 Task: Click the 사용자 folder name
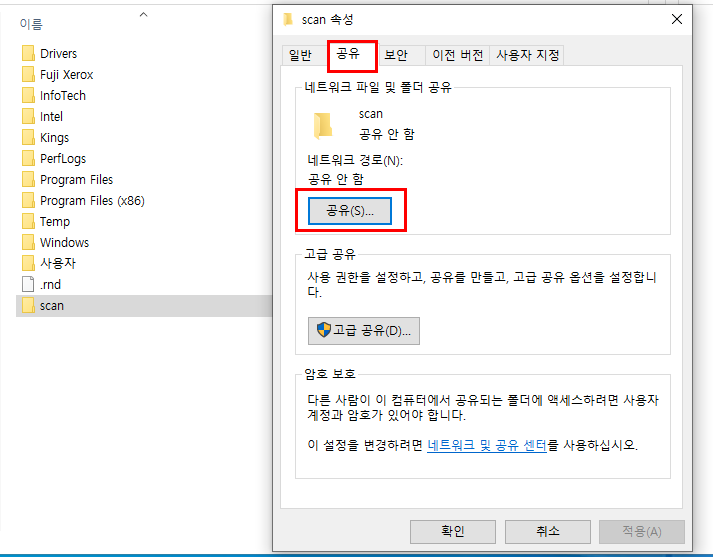tap(58, 263)
